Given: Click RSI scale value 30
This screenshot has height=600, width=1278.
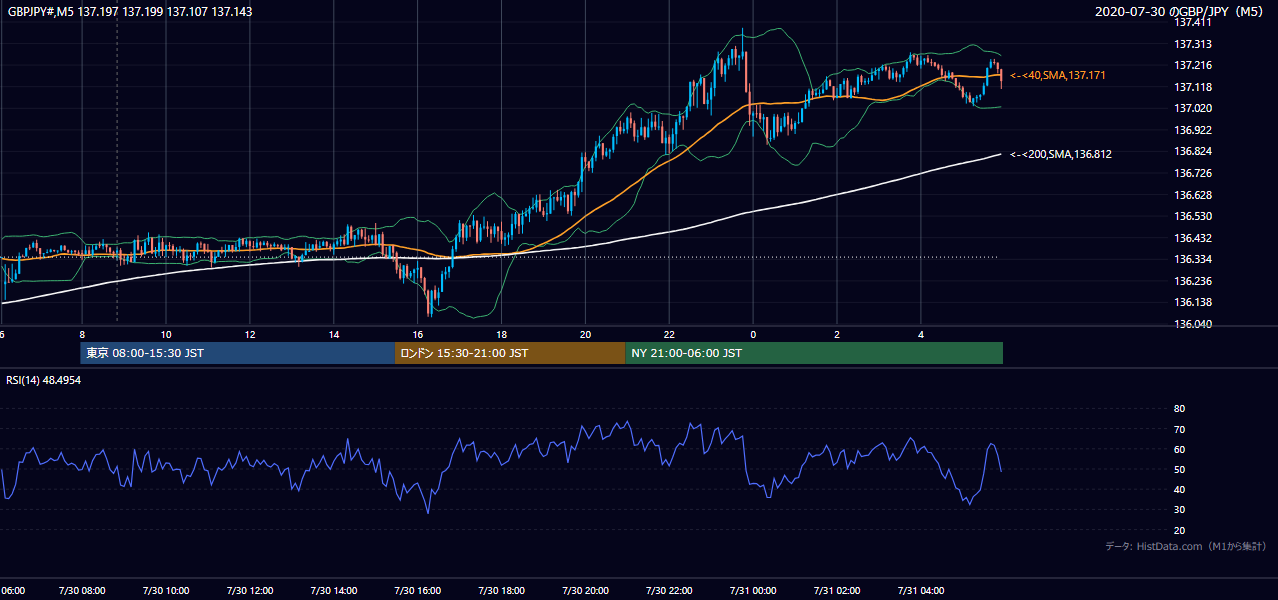Looking at the screenshot, I should click(1180, 510).
